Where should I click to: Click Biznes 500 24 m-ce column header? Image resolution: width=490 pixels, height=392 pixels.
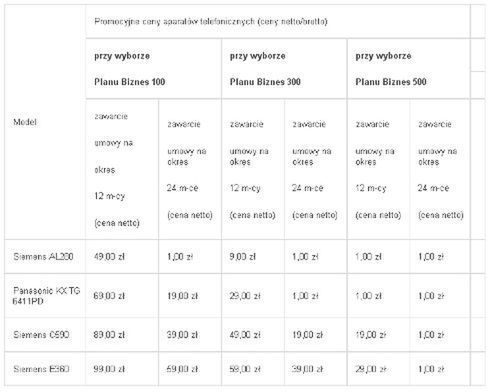(x=439, y=169)
